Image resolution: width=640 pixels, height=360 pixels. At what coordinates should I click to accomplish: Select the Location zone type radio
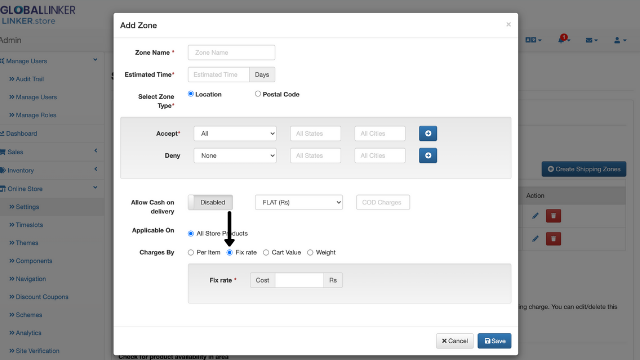191,94
